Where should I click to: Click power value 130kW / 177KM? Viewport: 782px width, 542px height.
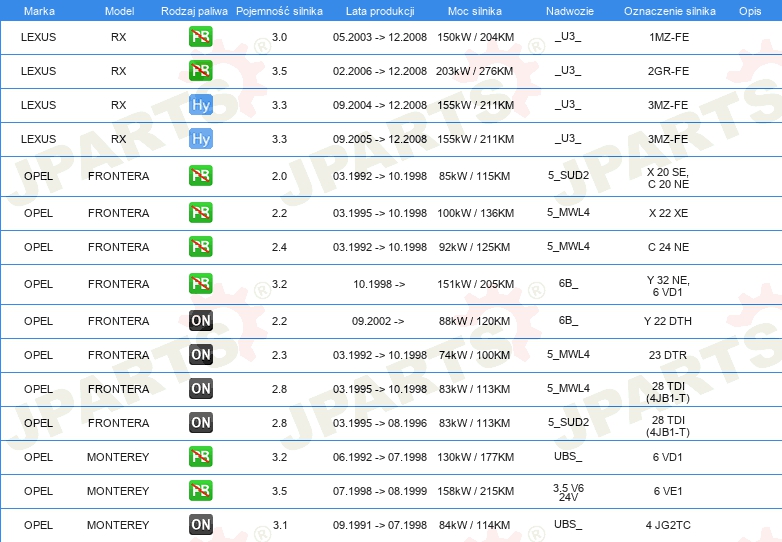click(475, 457)
